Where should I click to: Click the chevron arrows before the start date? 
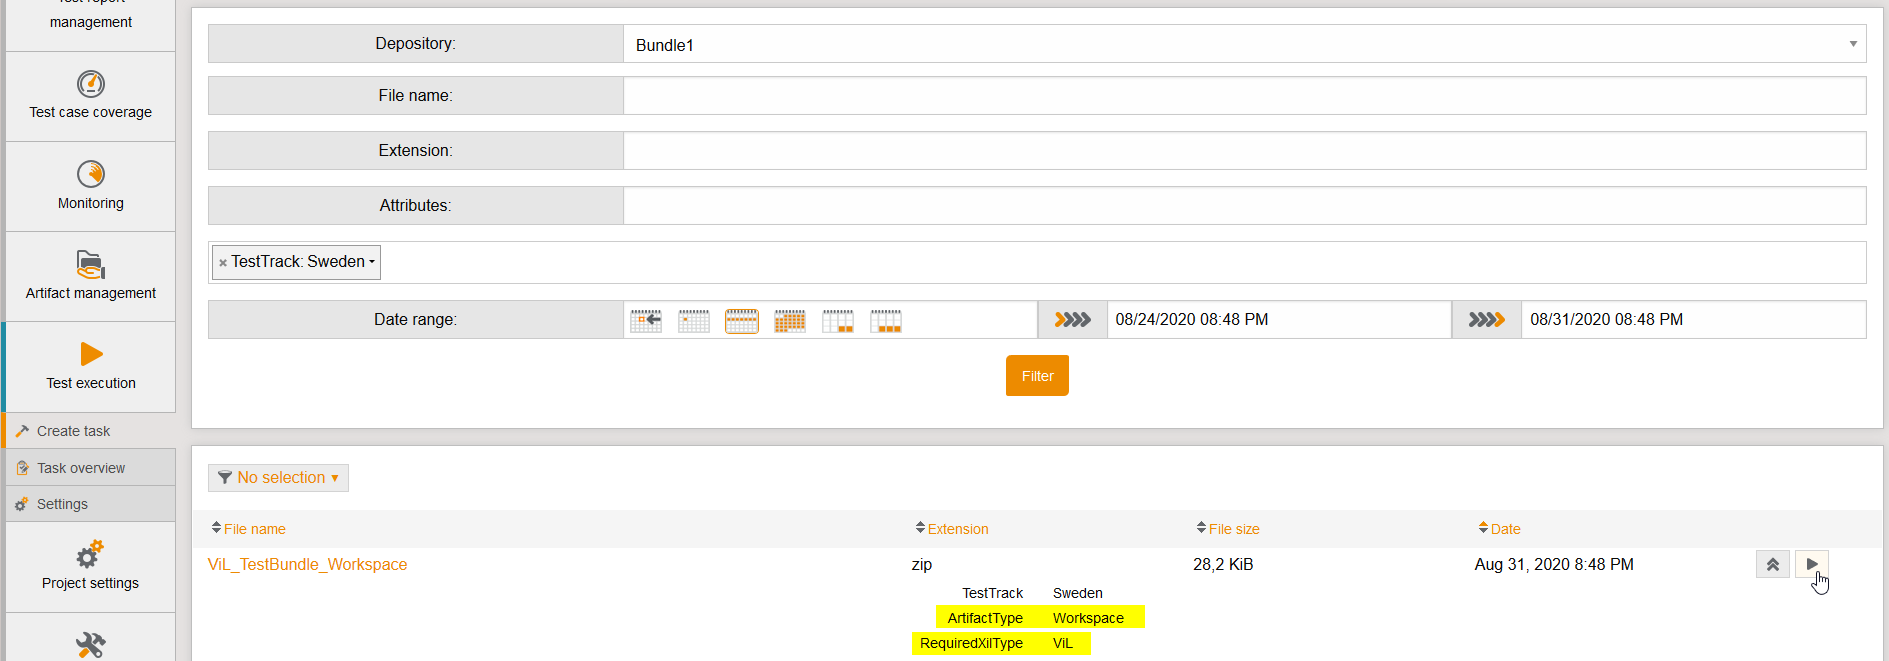(1072, 320)
